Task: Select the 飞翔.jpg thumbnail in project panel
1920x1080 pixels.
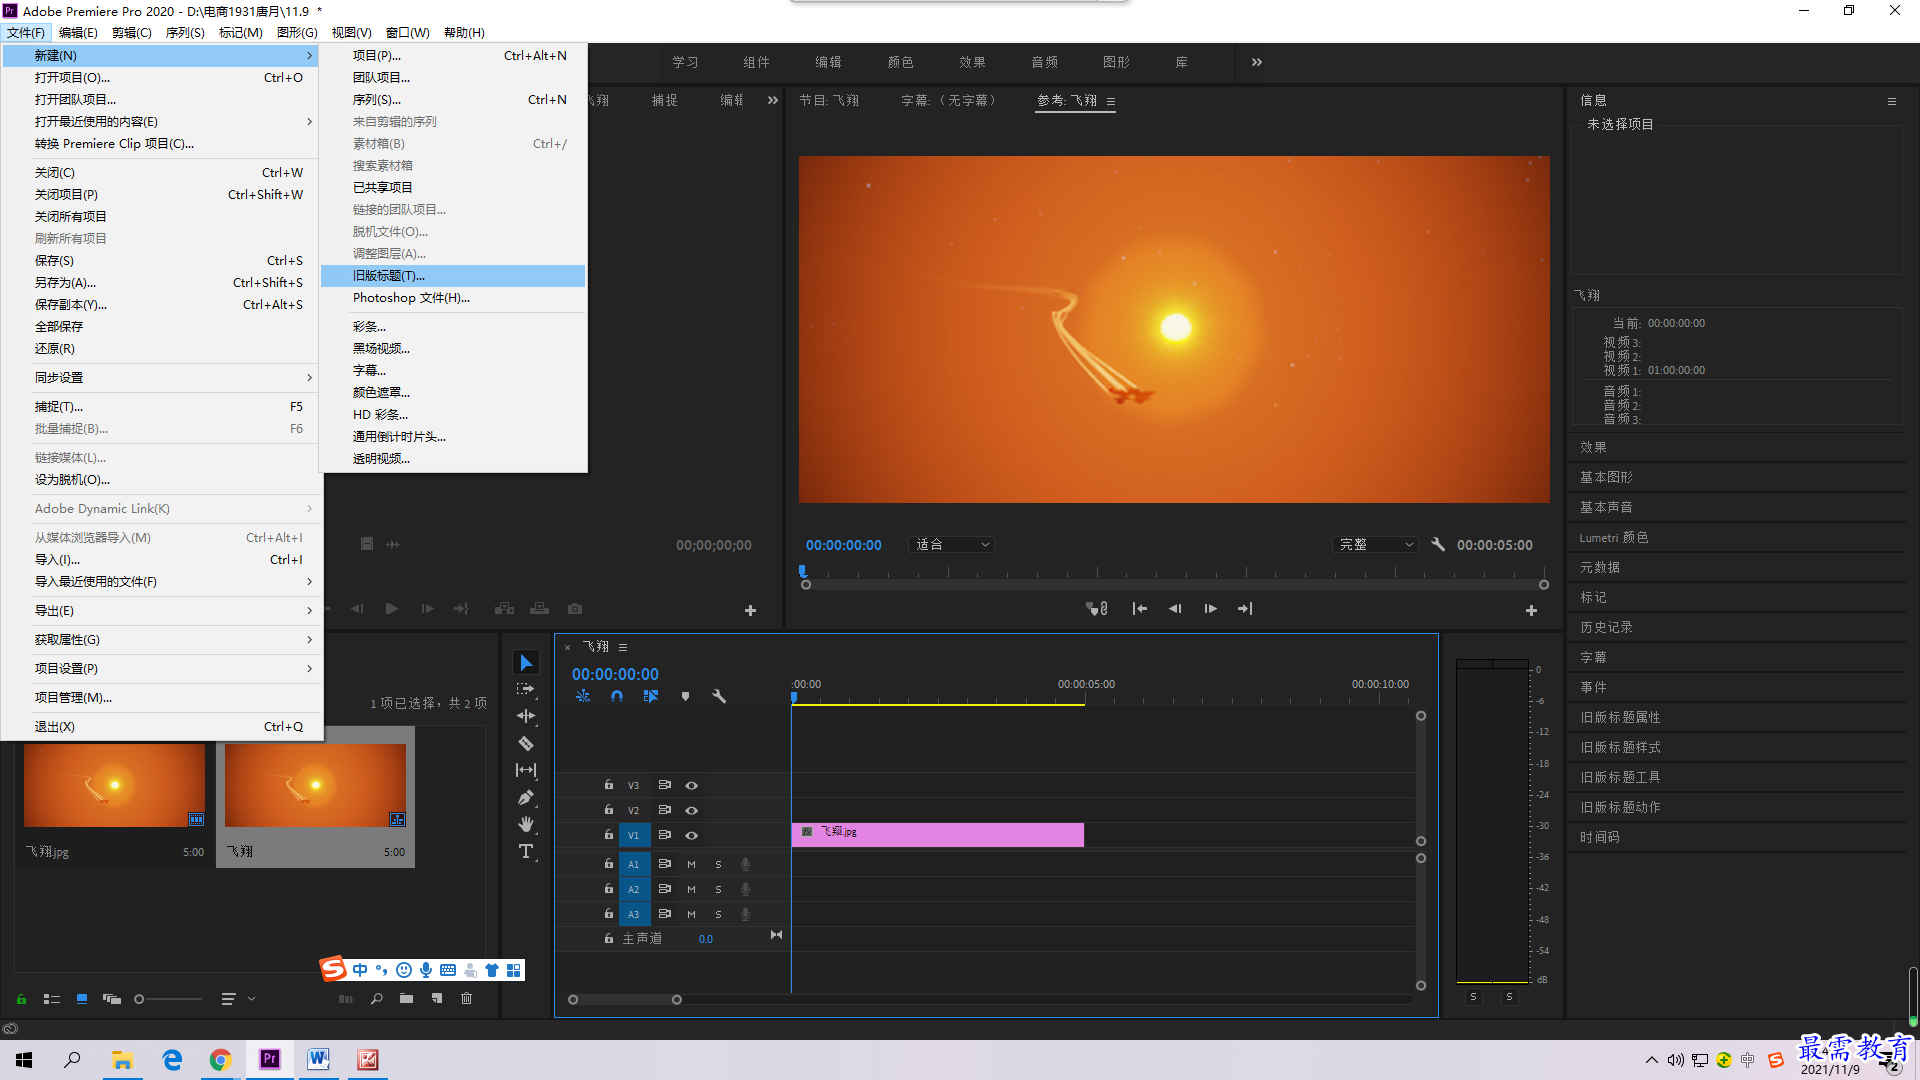Action: [114, 785]
